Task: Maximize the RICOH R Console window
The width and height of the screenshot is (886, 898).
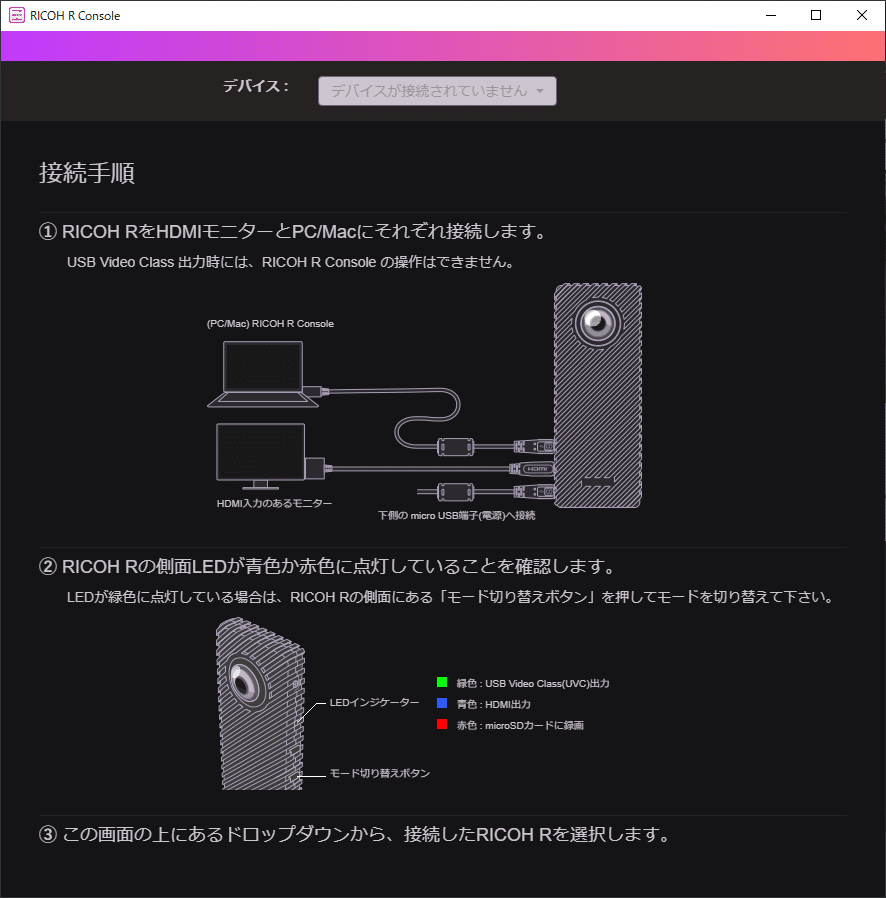Action: 816,15
